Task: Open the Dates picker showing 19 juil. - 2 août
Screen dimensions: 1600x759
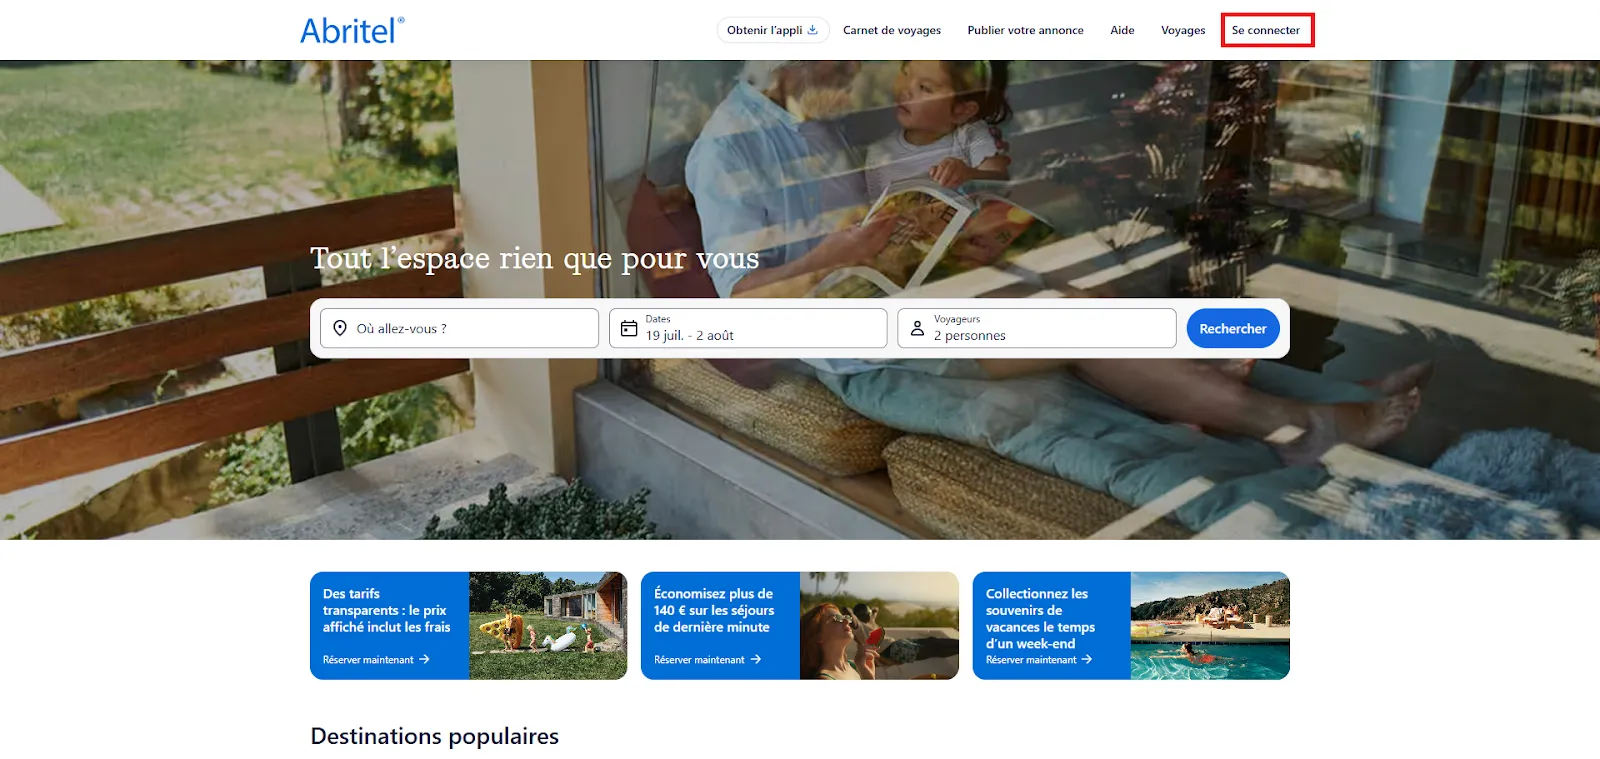Action: point(748,328)
